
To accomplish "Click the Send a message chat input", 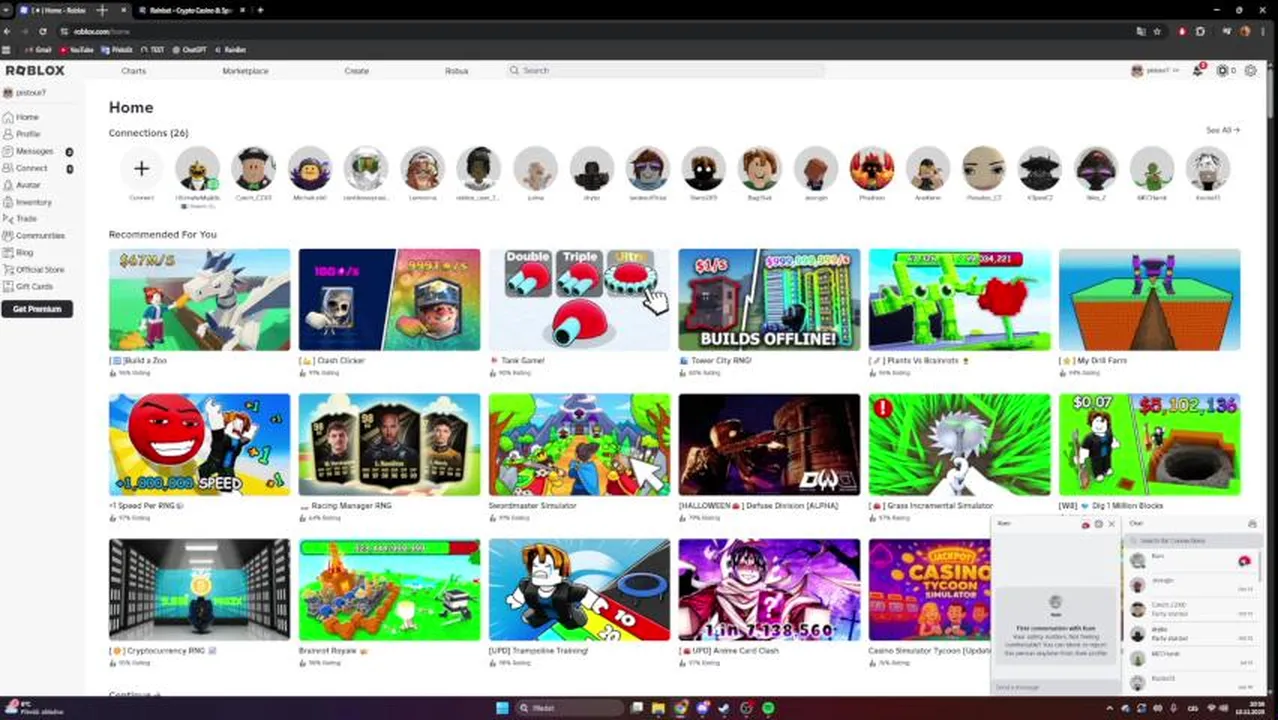I will tap(1055, 687).
